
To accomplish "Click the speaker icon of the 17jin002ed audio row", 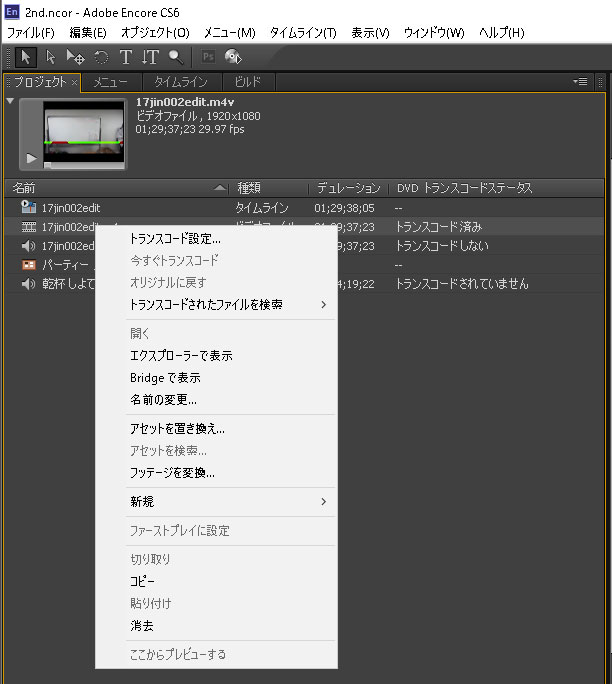I will 28,246.
